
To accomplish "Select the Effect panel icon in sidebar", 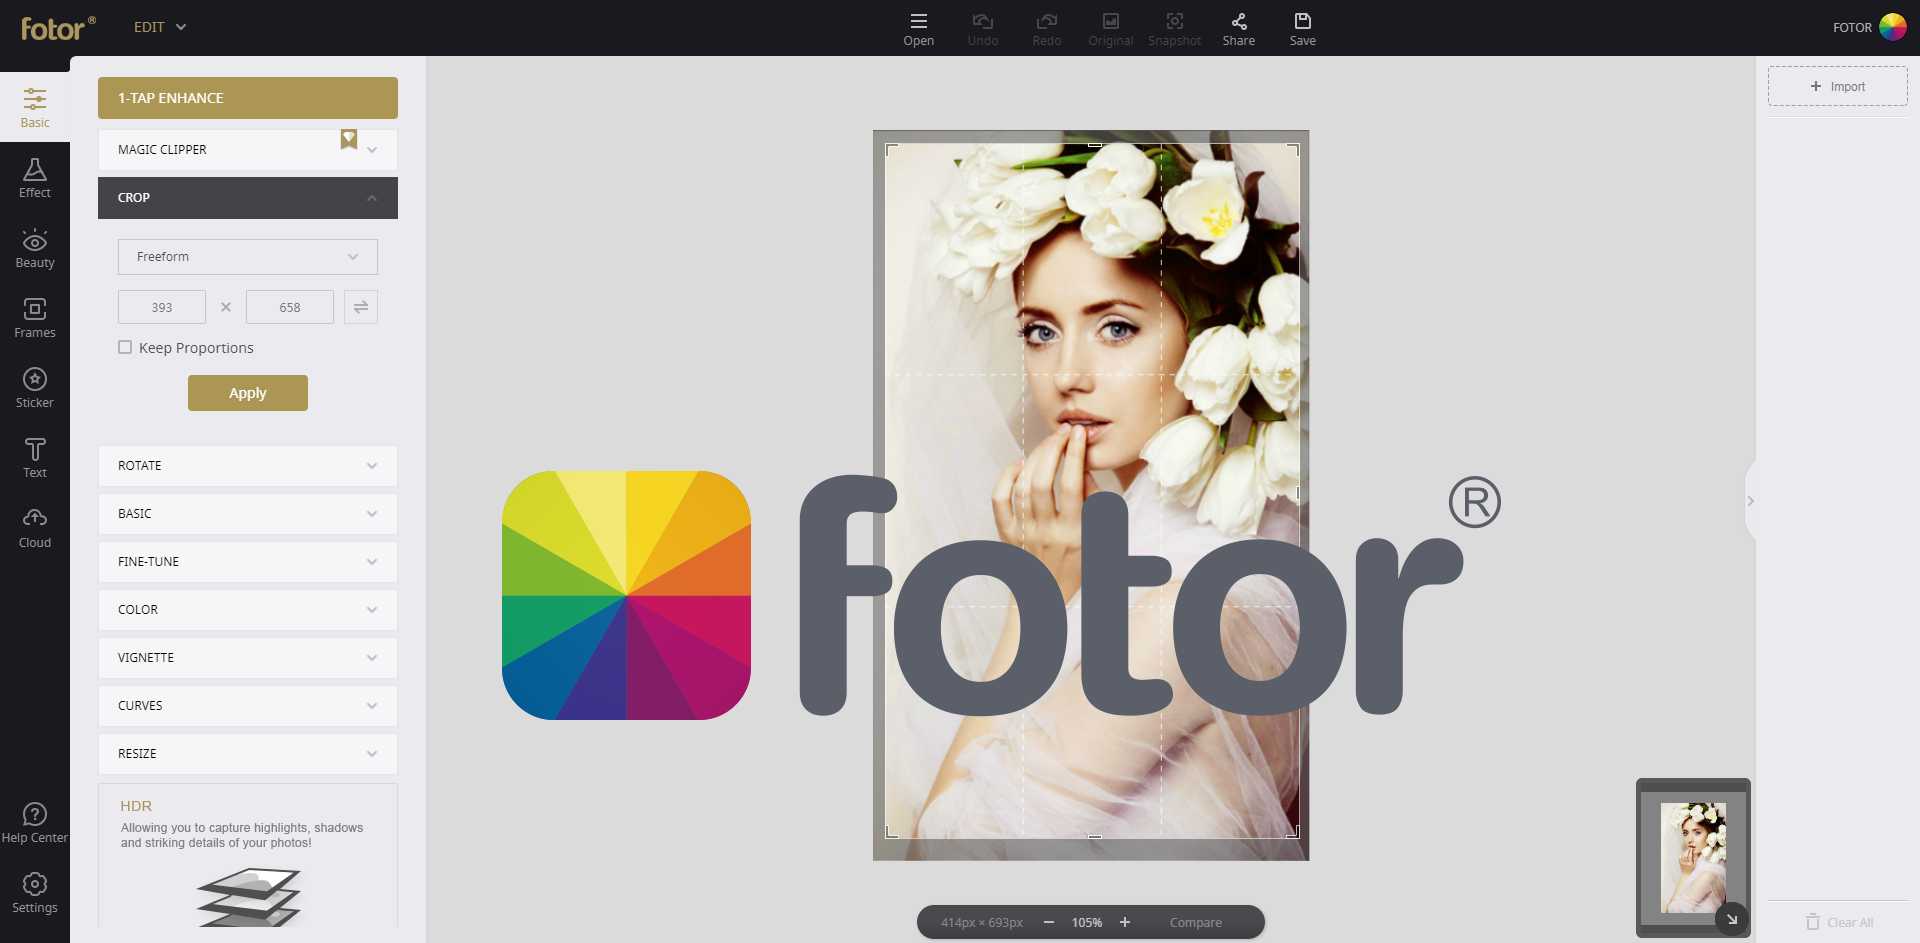I will click(x=35, y=178).
